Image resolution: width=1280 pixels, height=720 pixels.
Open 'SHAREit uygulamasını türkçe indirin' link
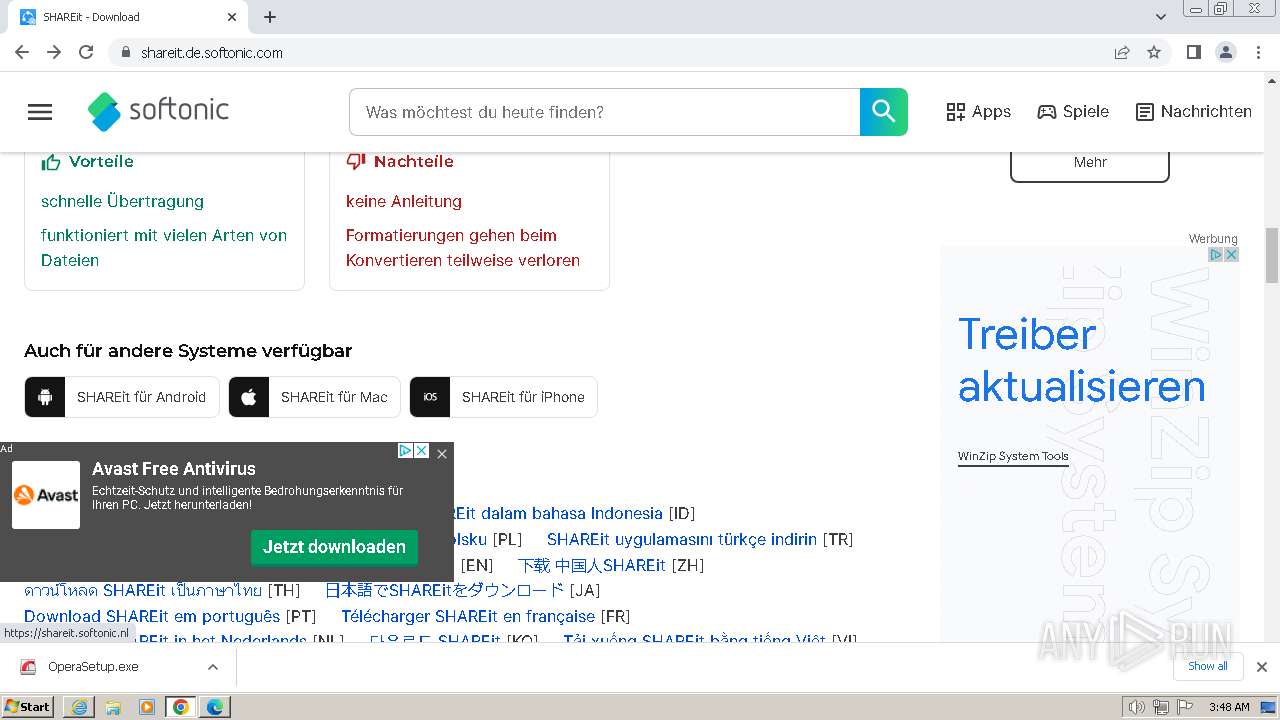(682, 539)
